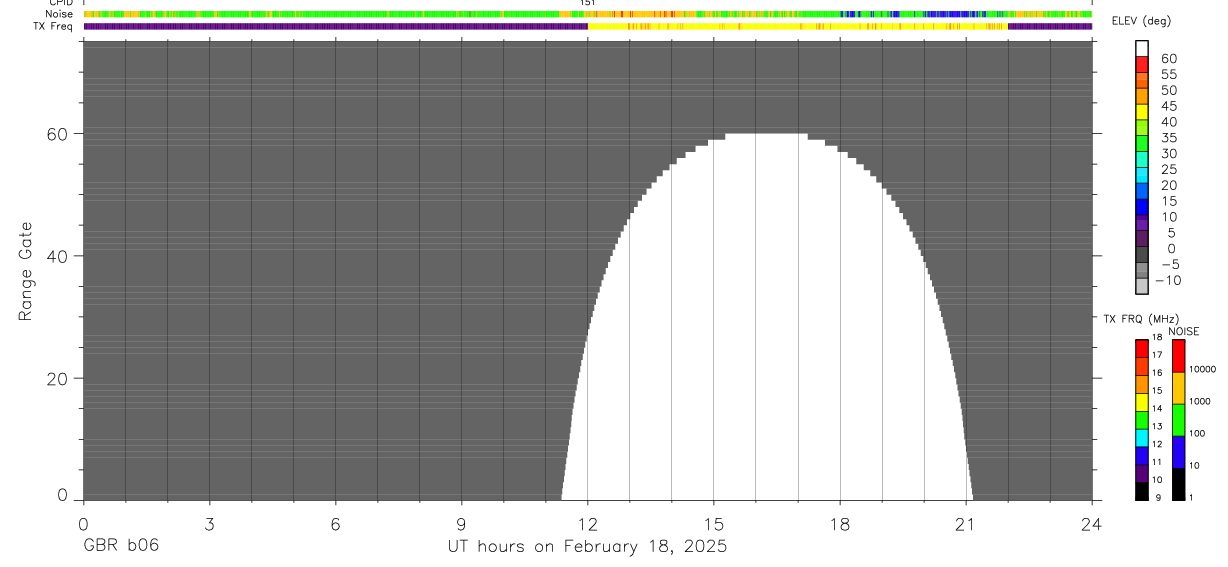Click the '50' label on the ELEV colorbar

click(x=1169, y=91)
